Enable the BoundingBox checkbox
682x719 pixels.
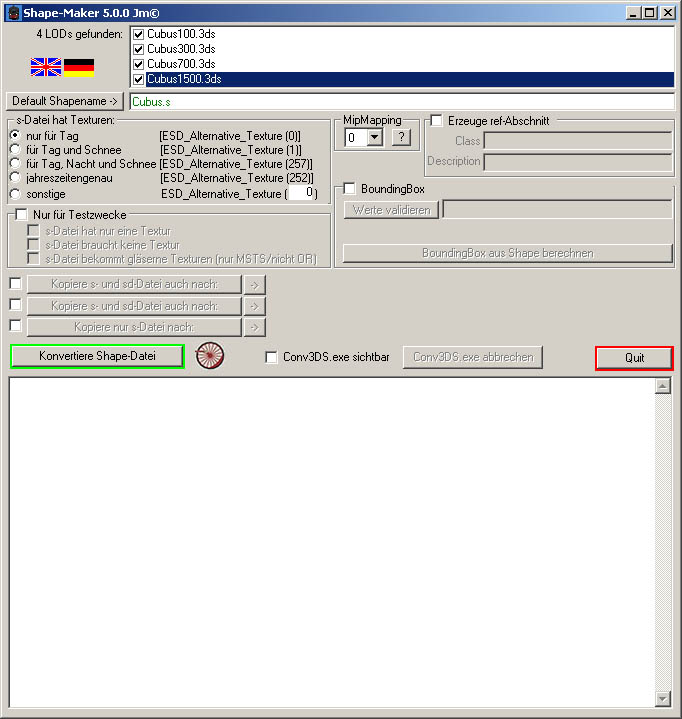350,189
